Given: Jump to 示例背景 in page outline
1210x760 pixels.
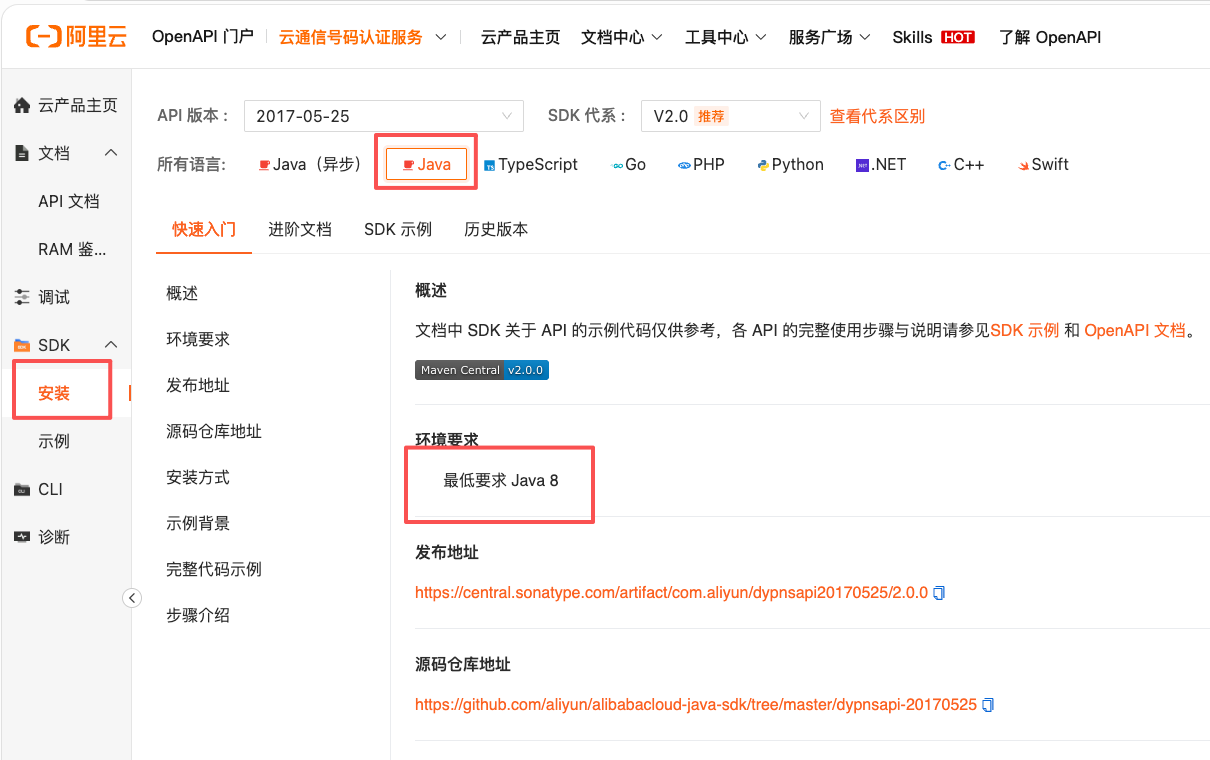Looking at the screenshot, I should point(198,523).
